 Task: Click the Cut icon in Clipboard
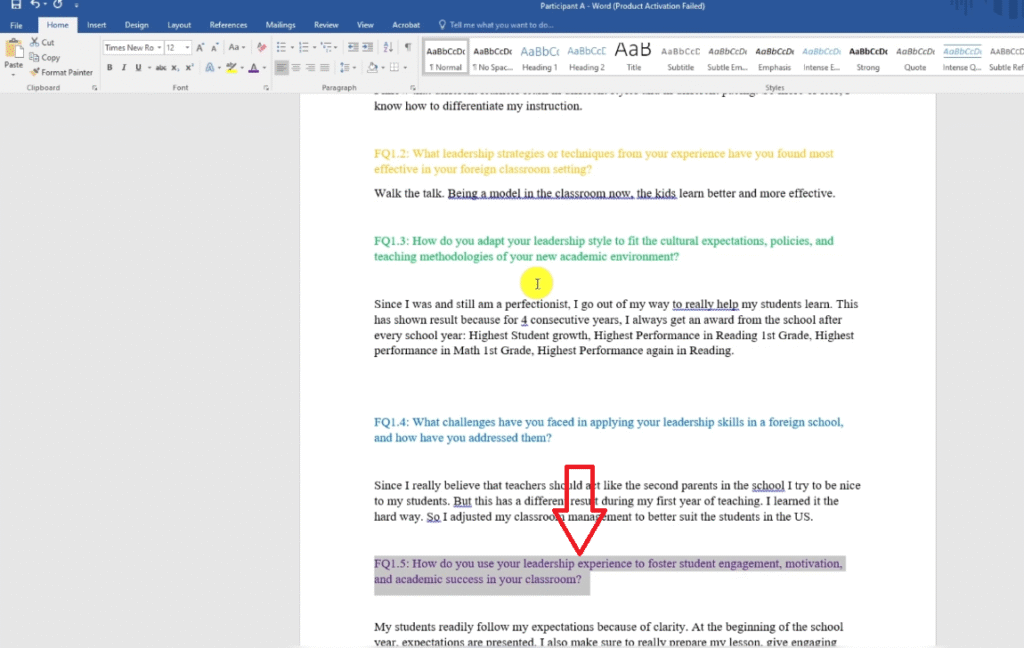click(43, 42)
